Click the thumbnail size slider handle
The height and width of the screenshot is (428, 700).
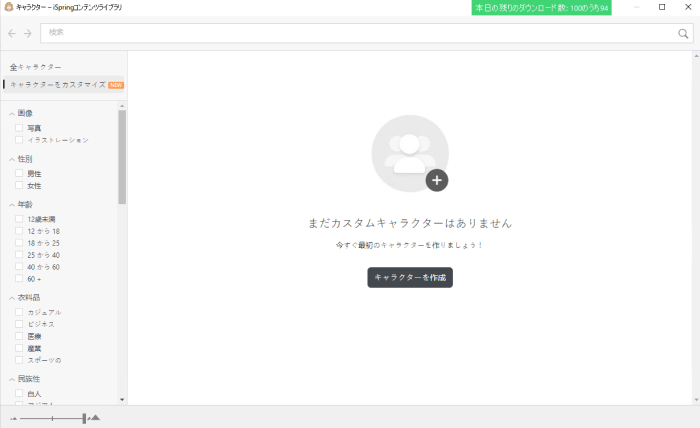pos(84,418)
